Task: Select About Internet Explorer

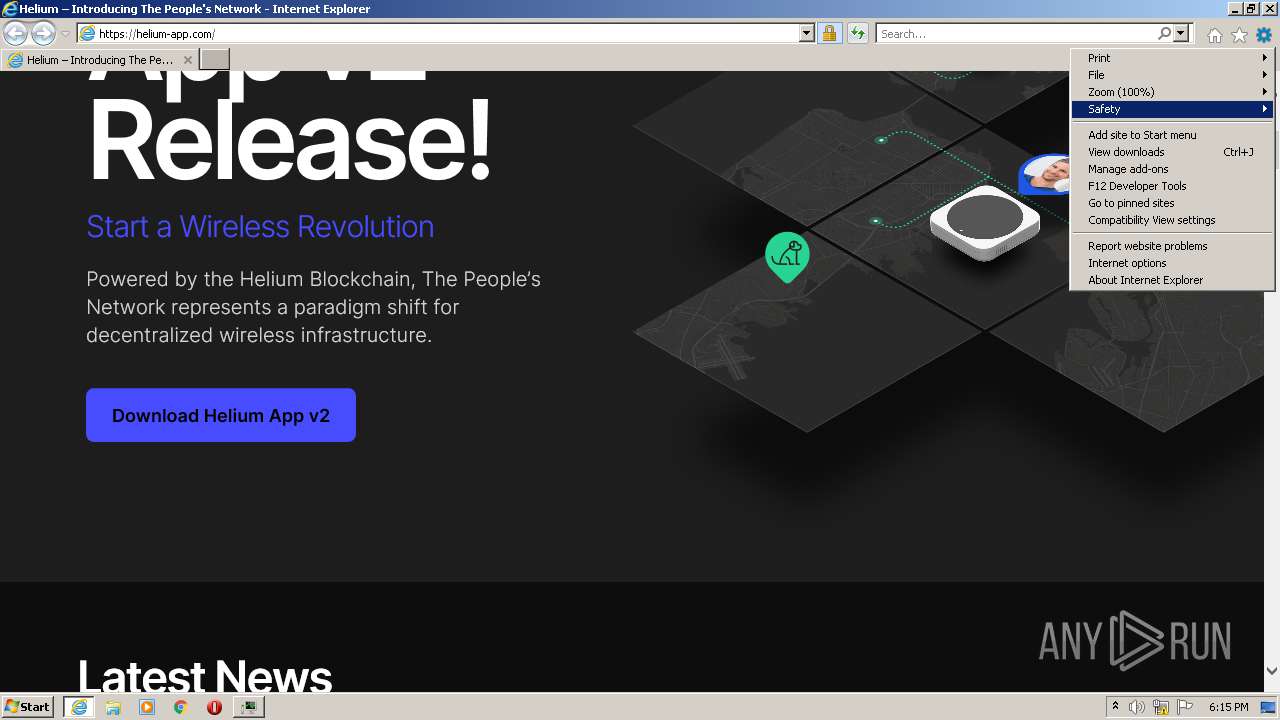Action: click(x=1172, y=280)
